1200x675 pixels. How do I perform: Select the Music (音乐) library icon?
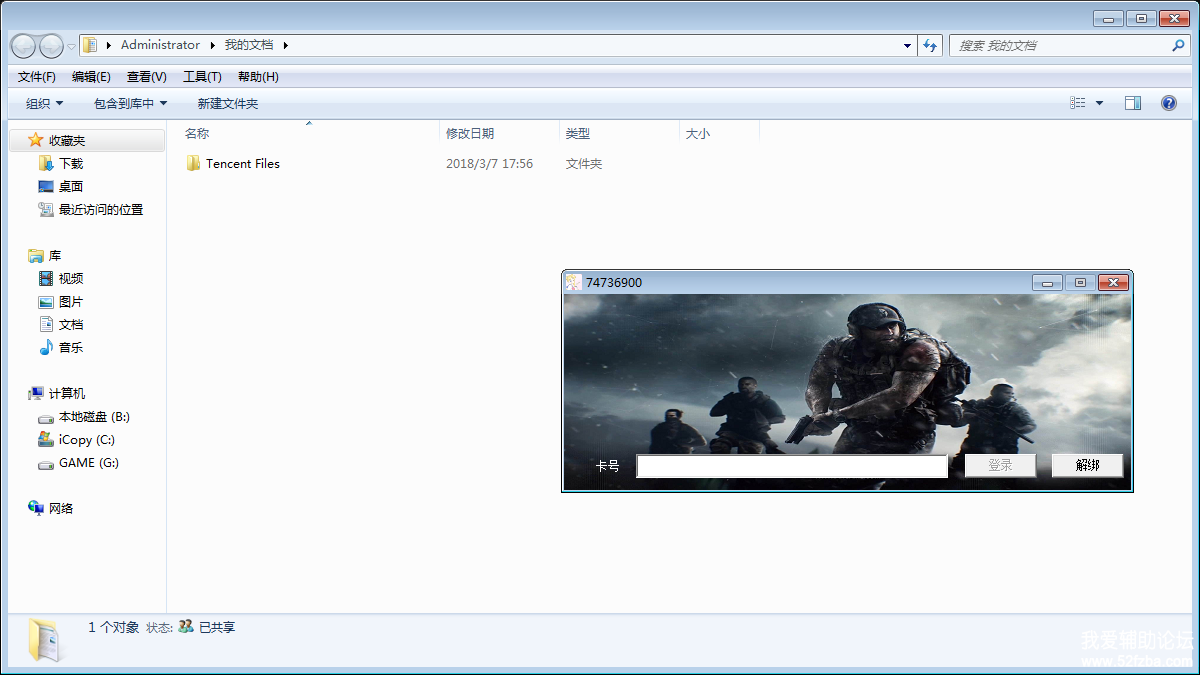46,347
